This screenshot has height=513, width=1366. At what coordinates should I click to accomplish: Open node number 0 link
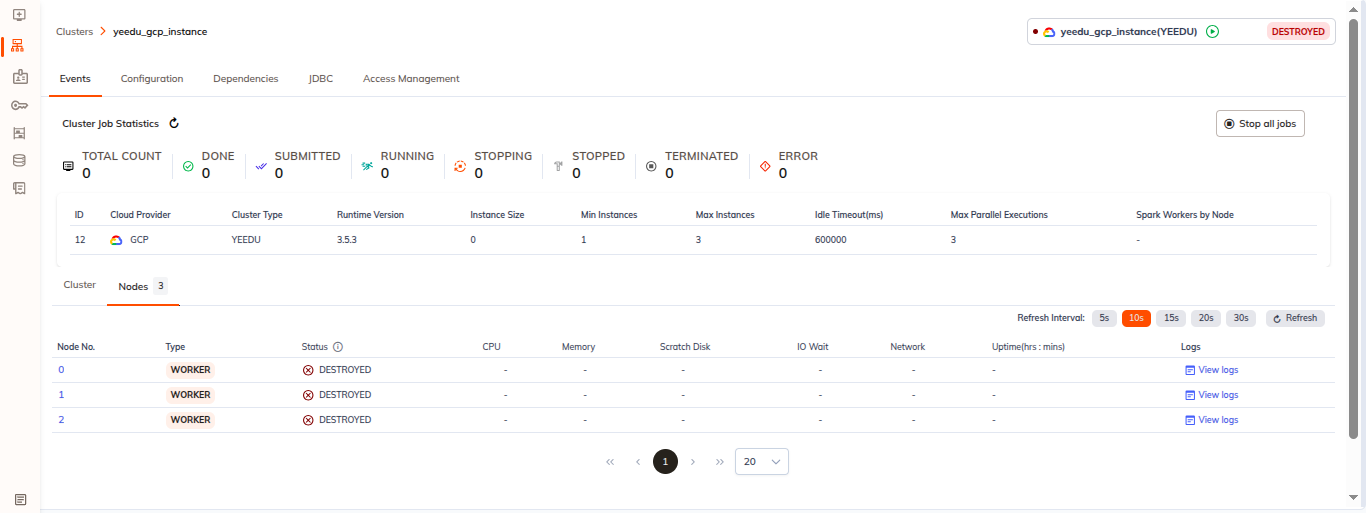coord(61,370)
